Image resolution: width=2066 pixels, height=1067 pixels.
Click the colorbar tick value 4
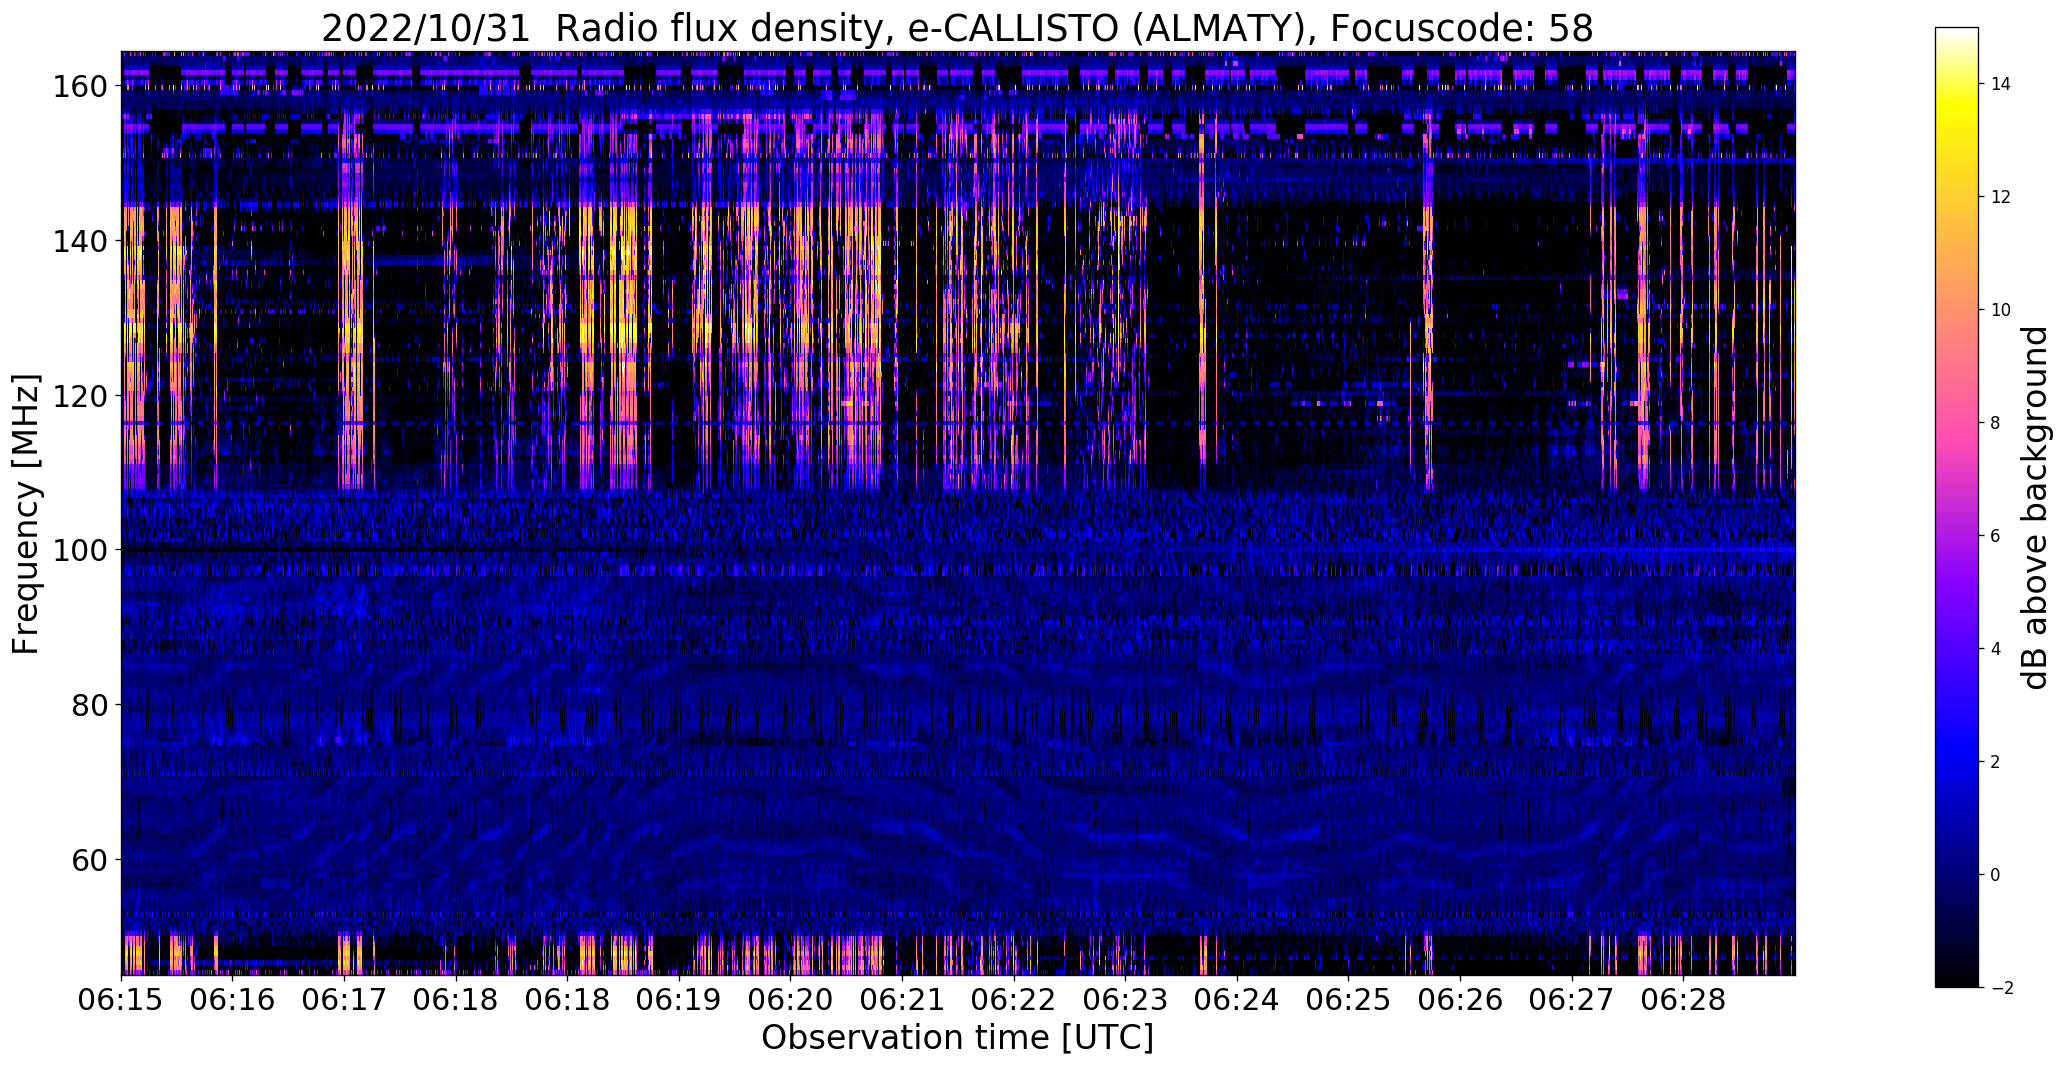pyautogui.click(x=1996, y=649)
